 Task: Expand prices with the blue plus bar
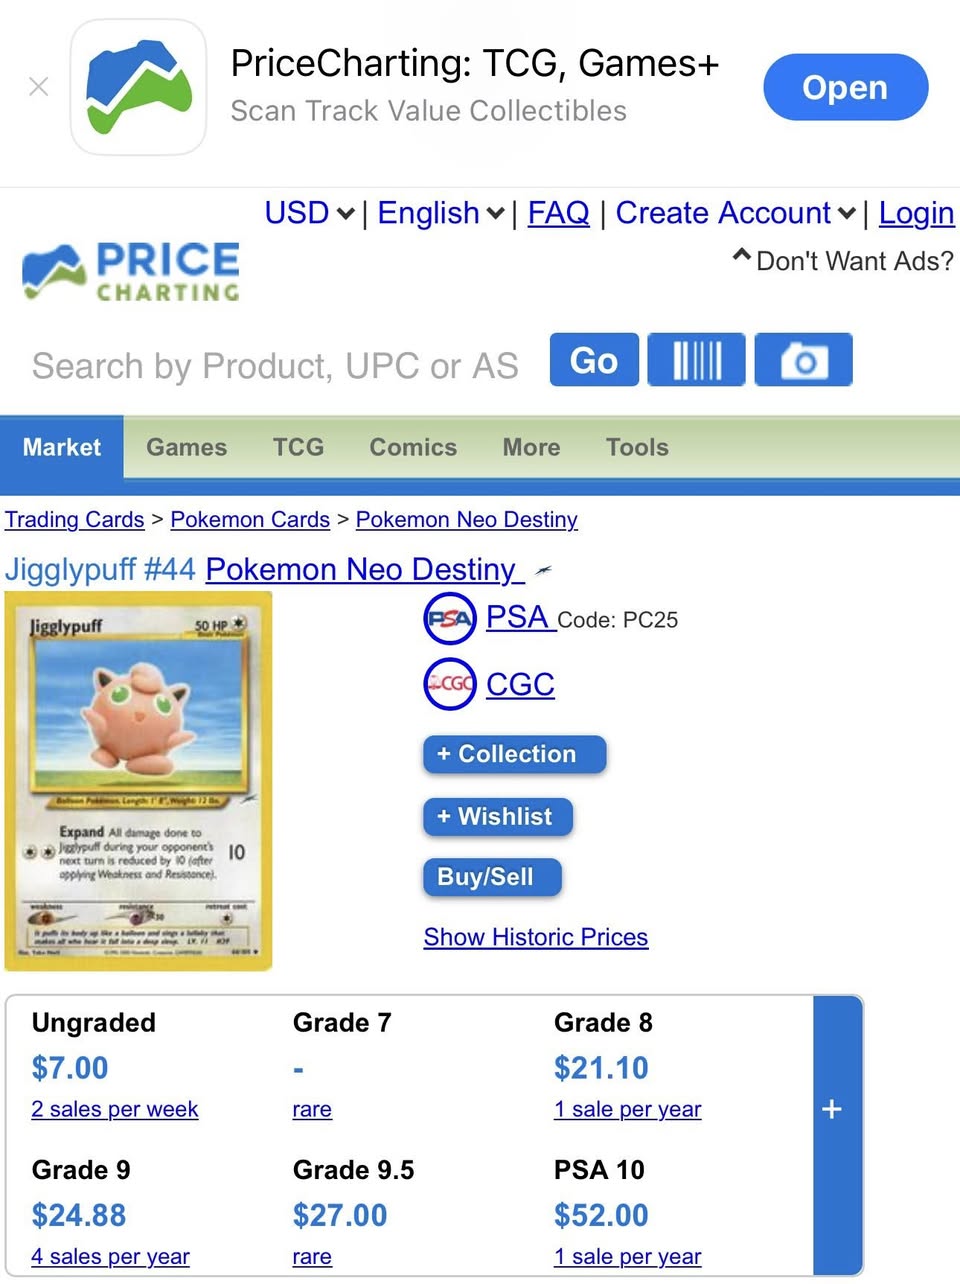tap(831, 1109)
